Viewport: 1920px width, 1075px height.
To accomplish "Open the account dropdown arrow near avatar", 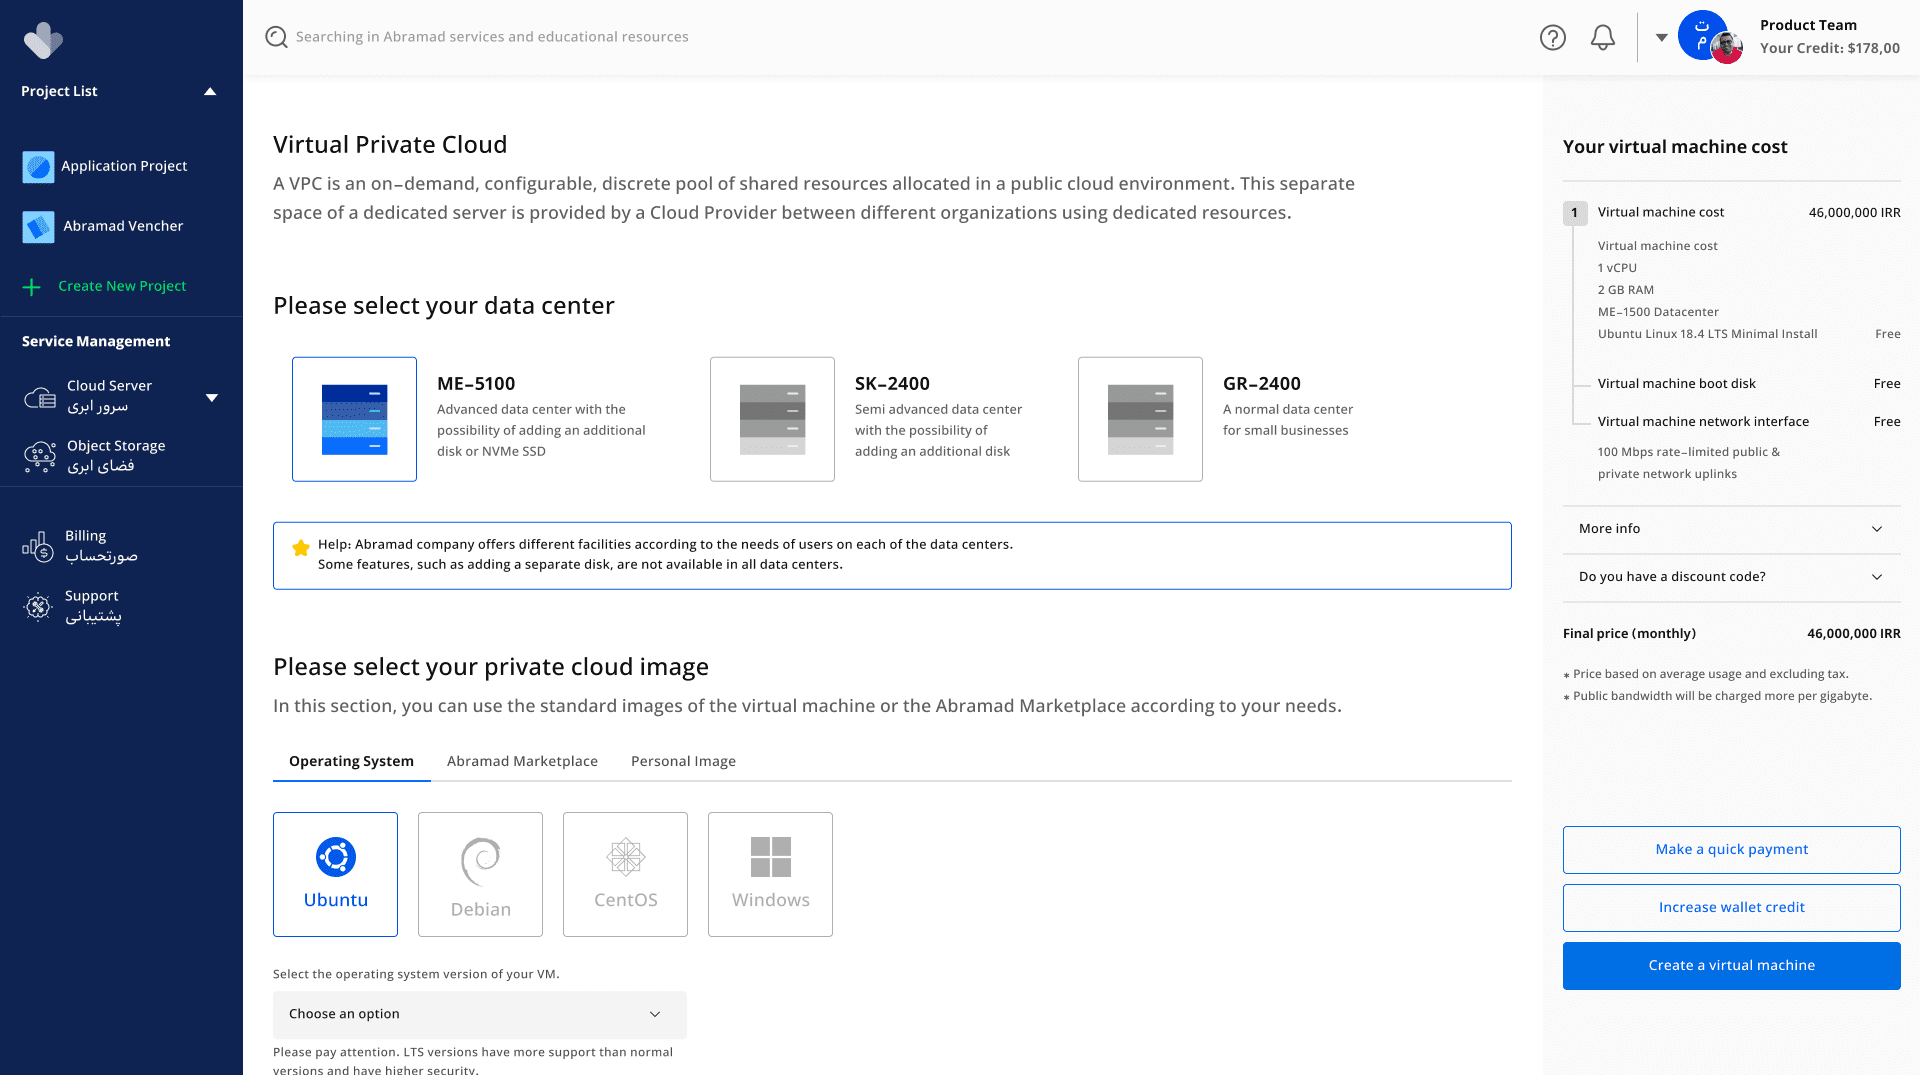I will click(x=1661, y=37).
